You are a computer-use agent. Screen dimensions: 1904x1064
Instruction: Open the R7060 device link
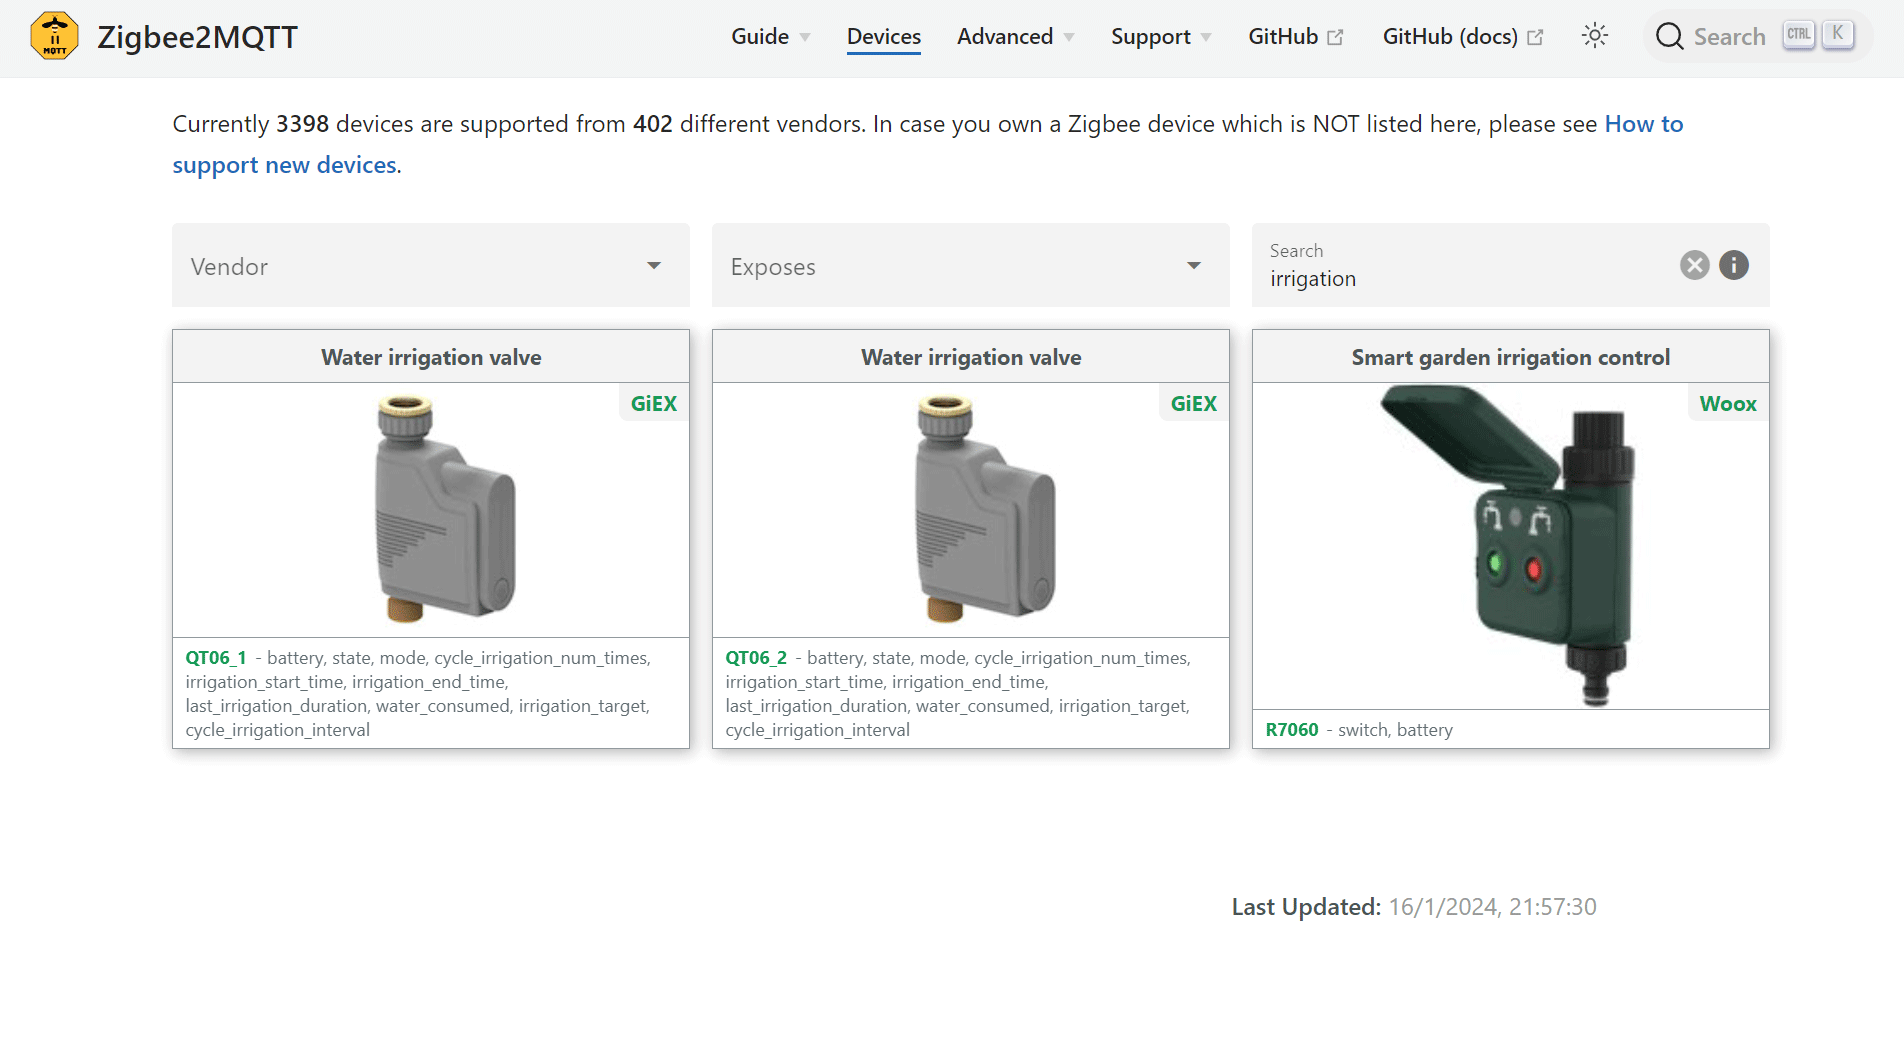tap(1292, 730)
